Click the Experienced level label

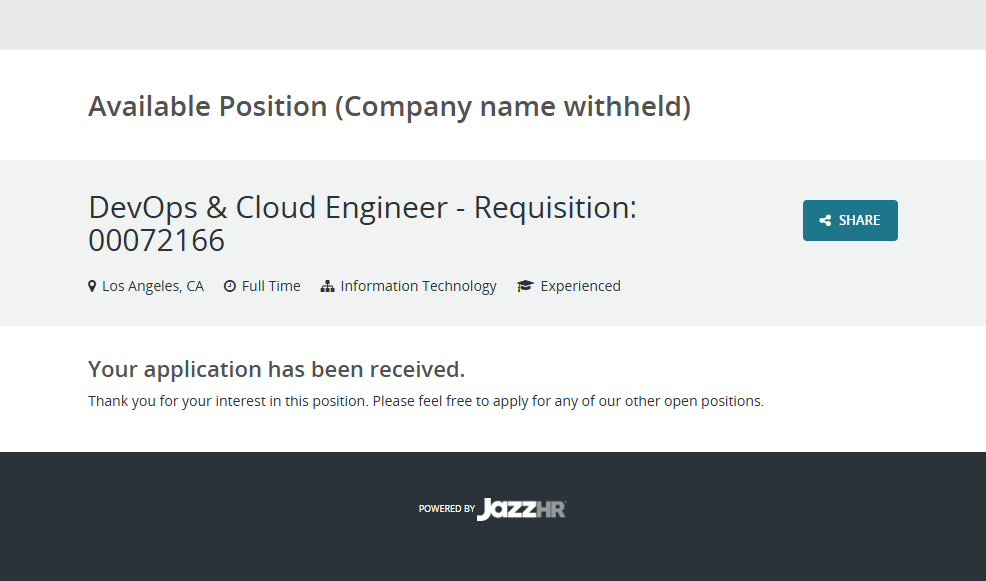580,286
